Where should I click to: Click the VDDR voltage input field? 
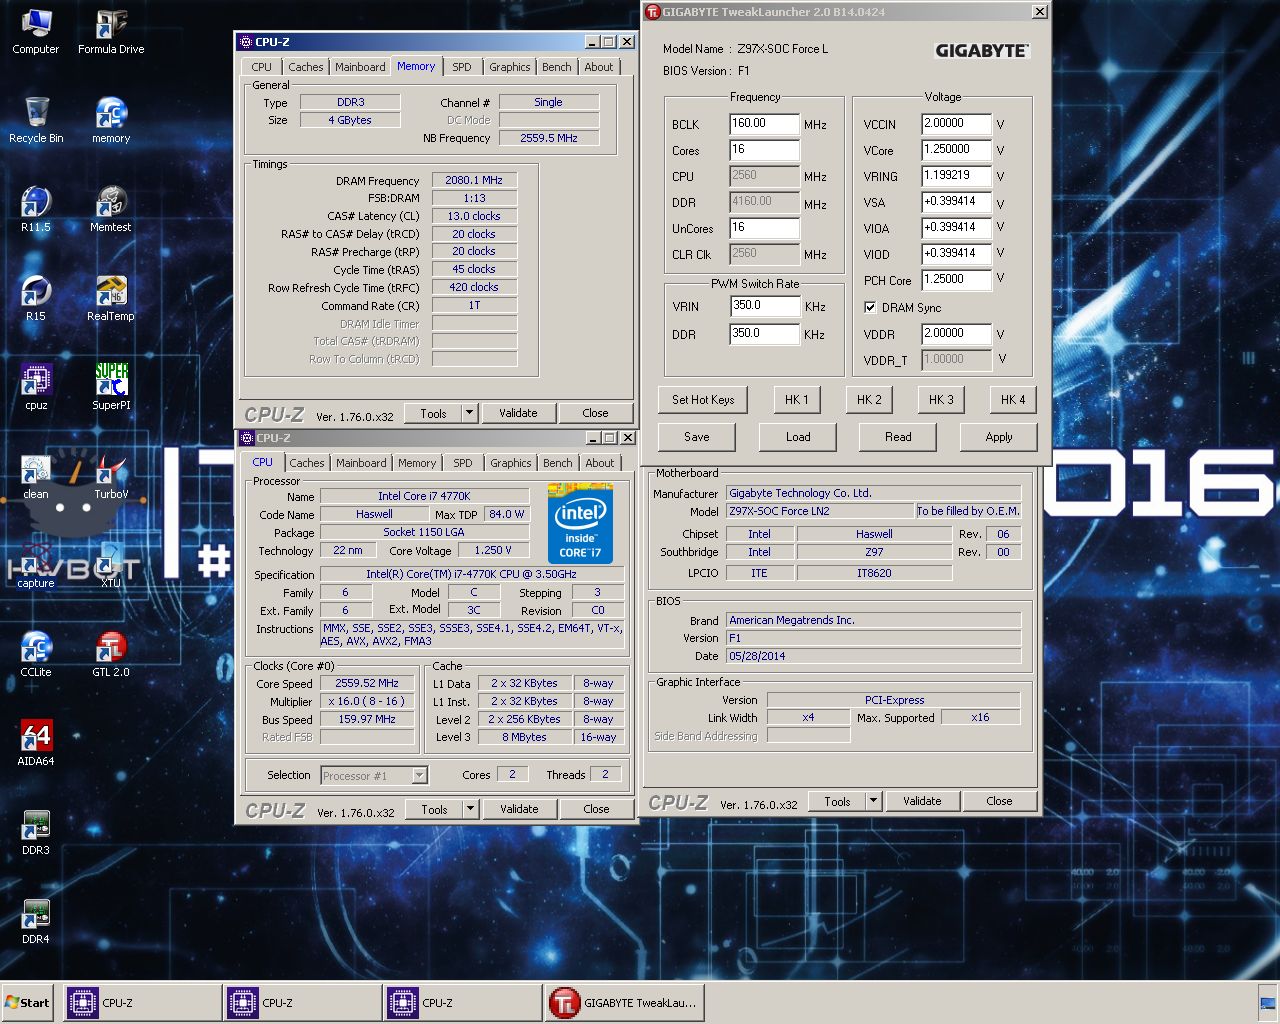[956, 334]
